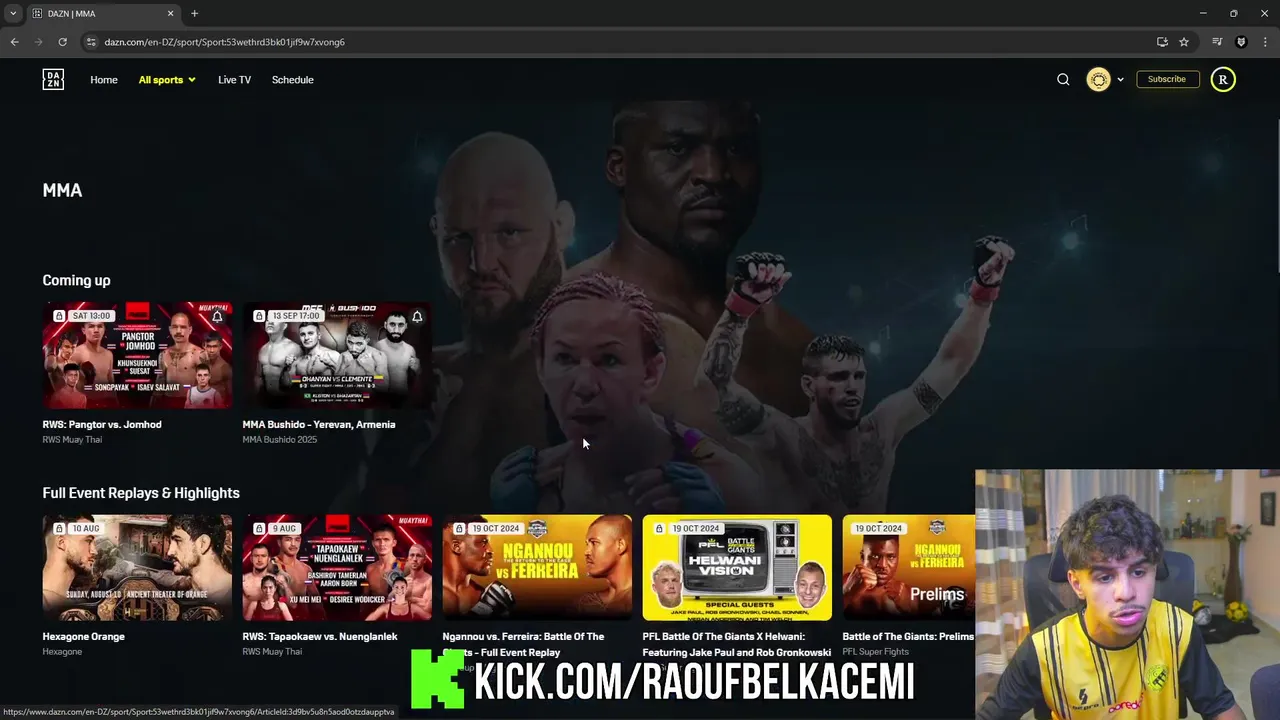Click 'MMA Bushido - Yerevan, Armenia' title
The height and width of the screenshot is (720, 1280).
pos(319,424)
